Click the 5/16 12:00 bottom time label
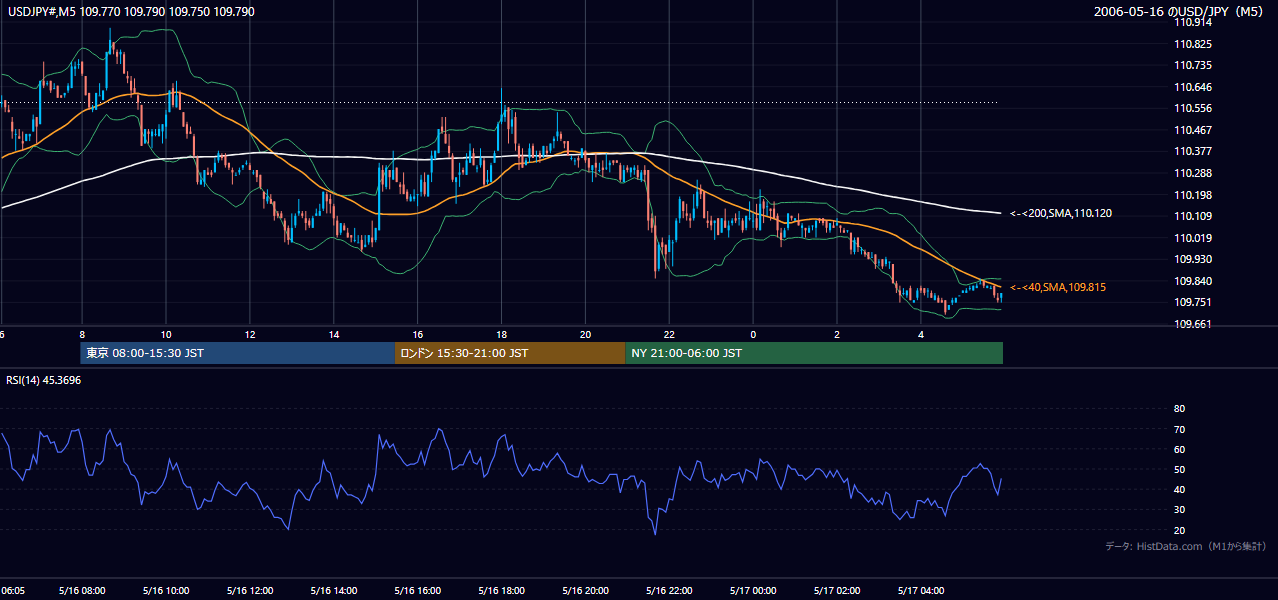Viewport: 1278px width, 600px height. point(250,590)
